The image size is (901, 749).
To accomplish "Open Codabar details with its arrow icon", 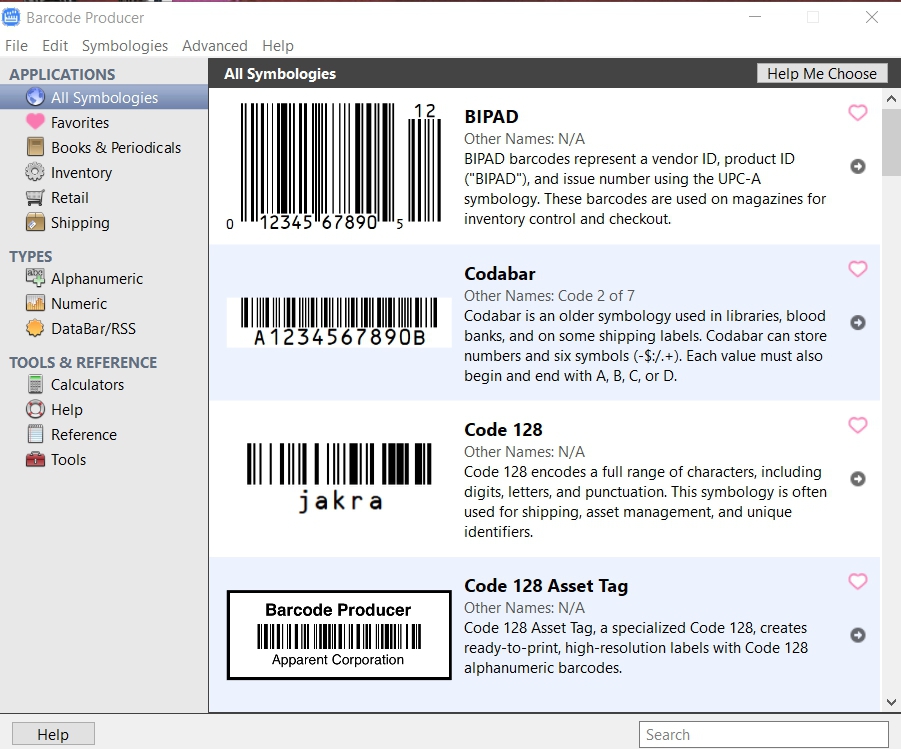I will point(857,322).
